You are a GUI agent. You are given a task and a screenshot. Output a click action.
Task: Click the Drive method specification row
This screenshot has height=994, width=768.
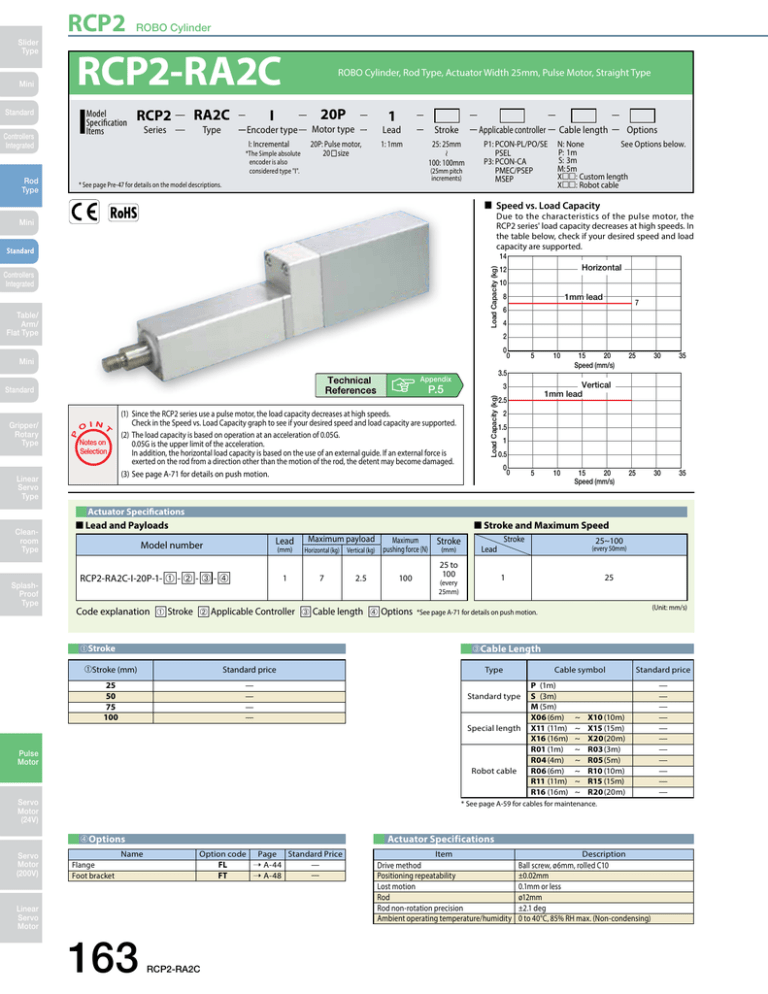tap(533, 865)
